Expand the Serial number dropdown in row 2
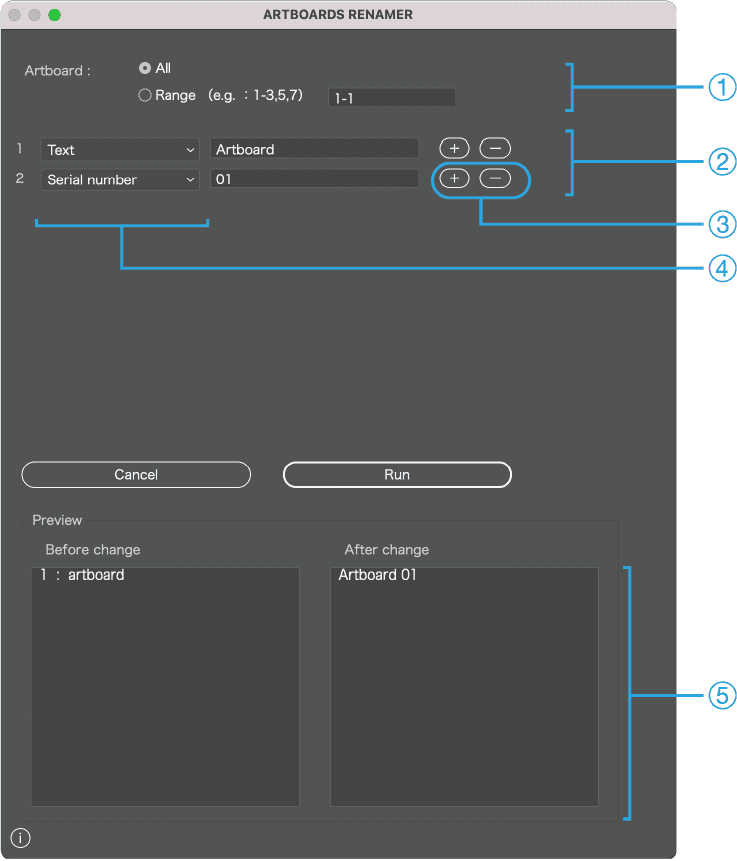Screen dimensions: 737x861 (x=120, y=180)
